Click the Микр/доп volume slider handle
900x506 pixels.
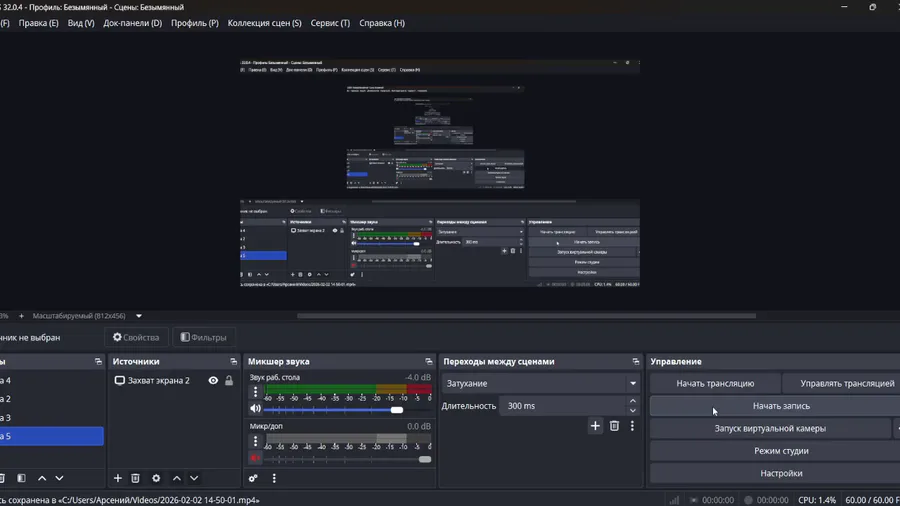pos(425,459)
